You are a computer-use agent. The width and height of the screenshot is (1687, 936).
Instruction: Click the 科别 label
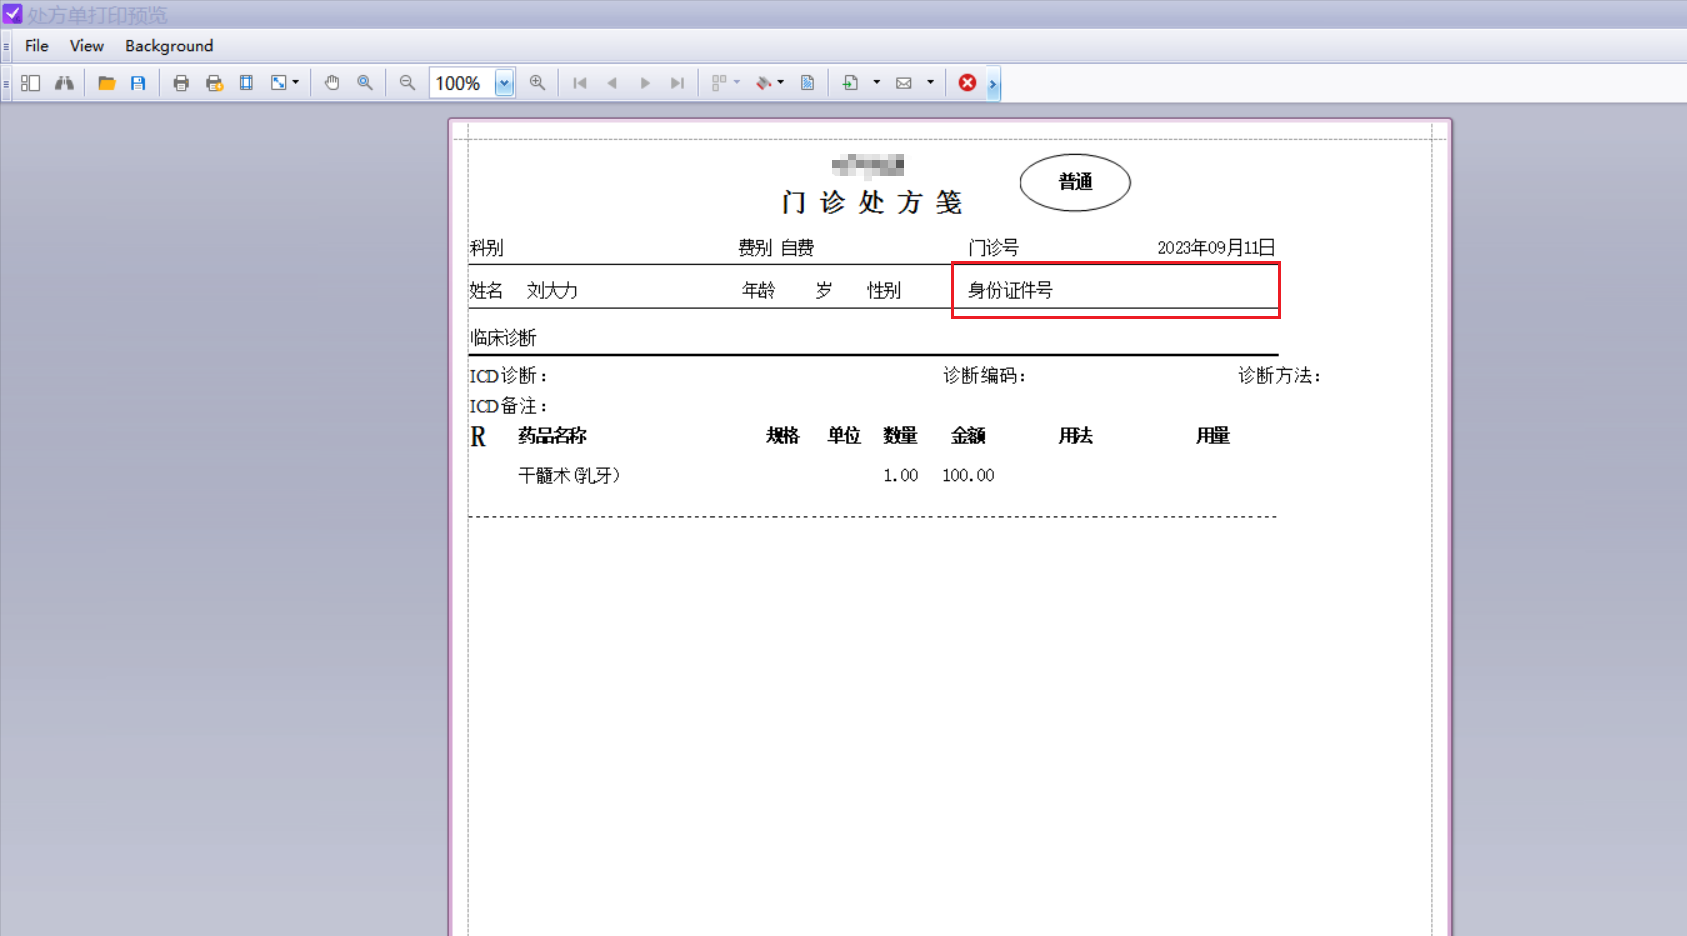486,247
